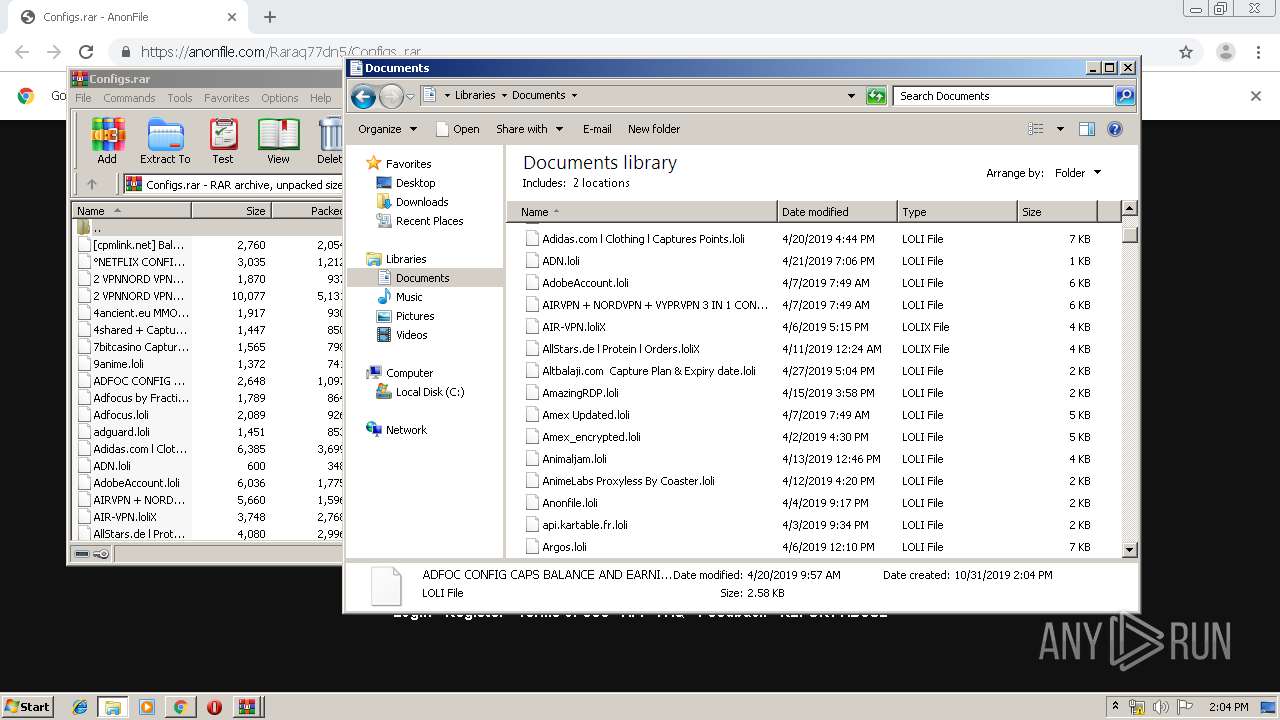Select Music library
Image resolution: width=1280 pixels, height=720 pixels.
[x=409, y=297]
